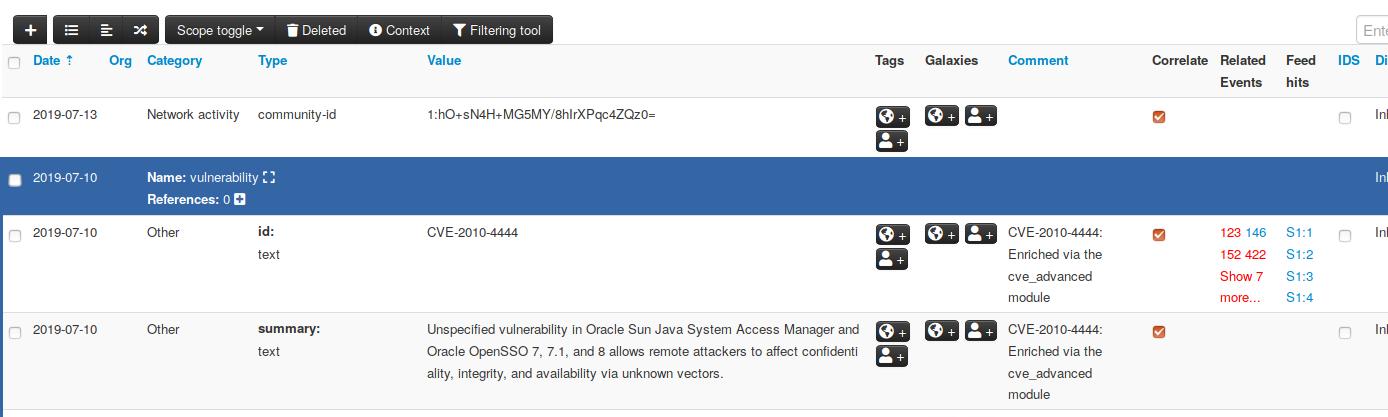Open related event 146 link
1388x417 pixels.
point(1255,233)
